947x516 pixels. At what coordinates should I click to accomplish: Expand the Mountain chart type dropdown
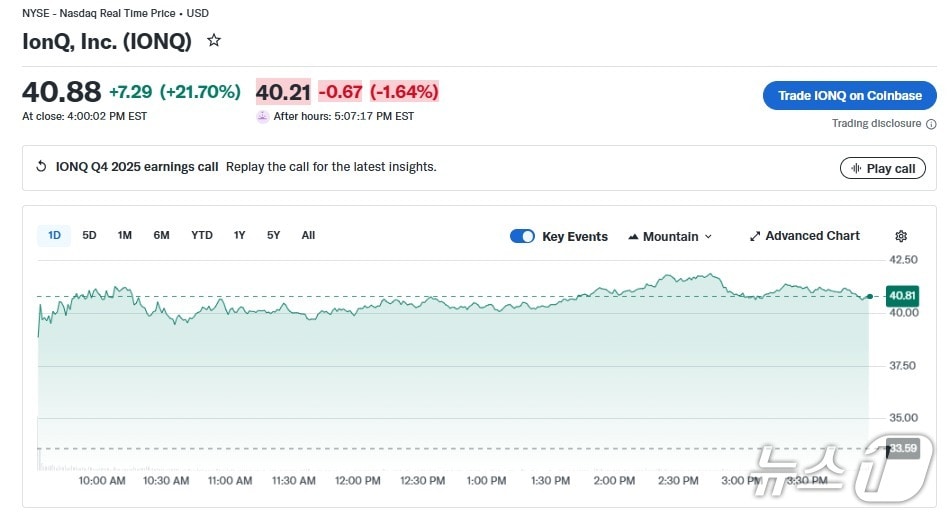pyautogui.click(x=708, y=237)
